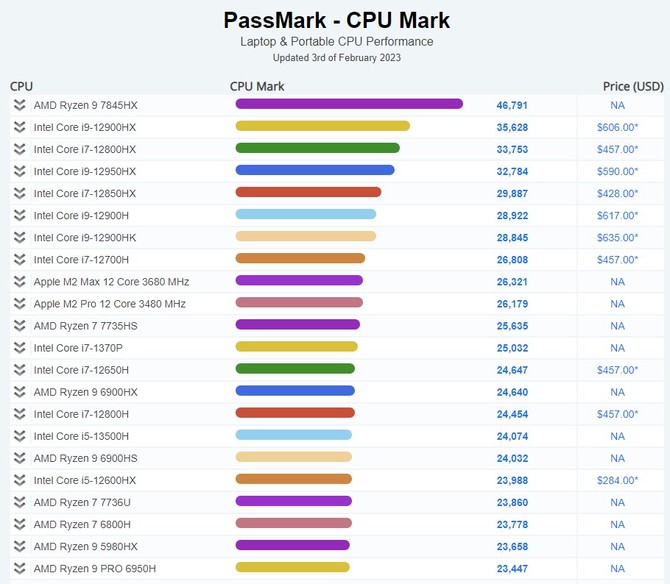Screen dimensions: 670x584
Task: Click the score 24,640
Action: [x=512, y=392]
